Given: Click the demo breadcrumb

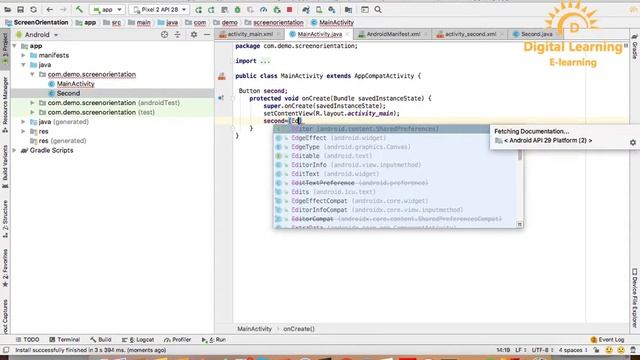Looking at the screenshot, I should [229, 22].
